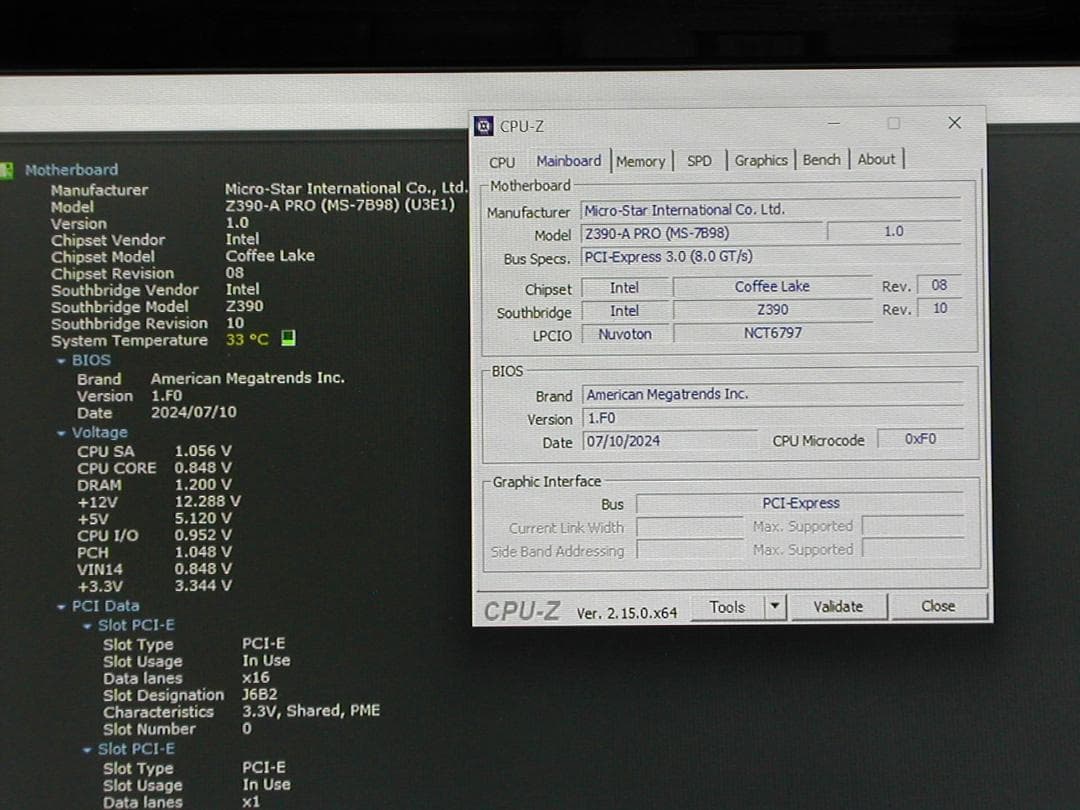Collapse the Voltage tree section
This screenshot has width=1080, height=810.
tap(62, 433)
